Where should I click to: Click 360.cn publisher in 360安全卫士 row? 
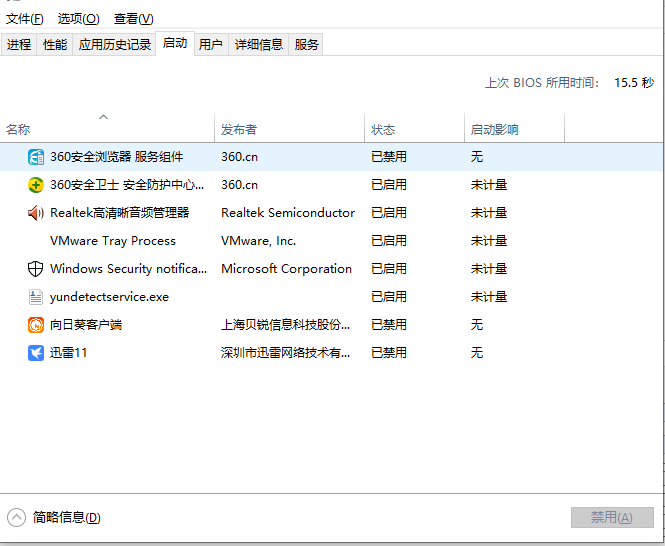coord(240,185)
